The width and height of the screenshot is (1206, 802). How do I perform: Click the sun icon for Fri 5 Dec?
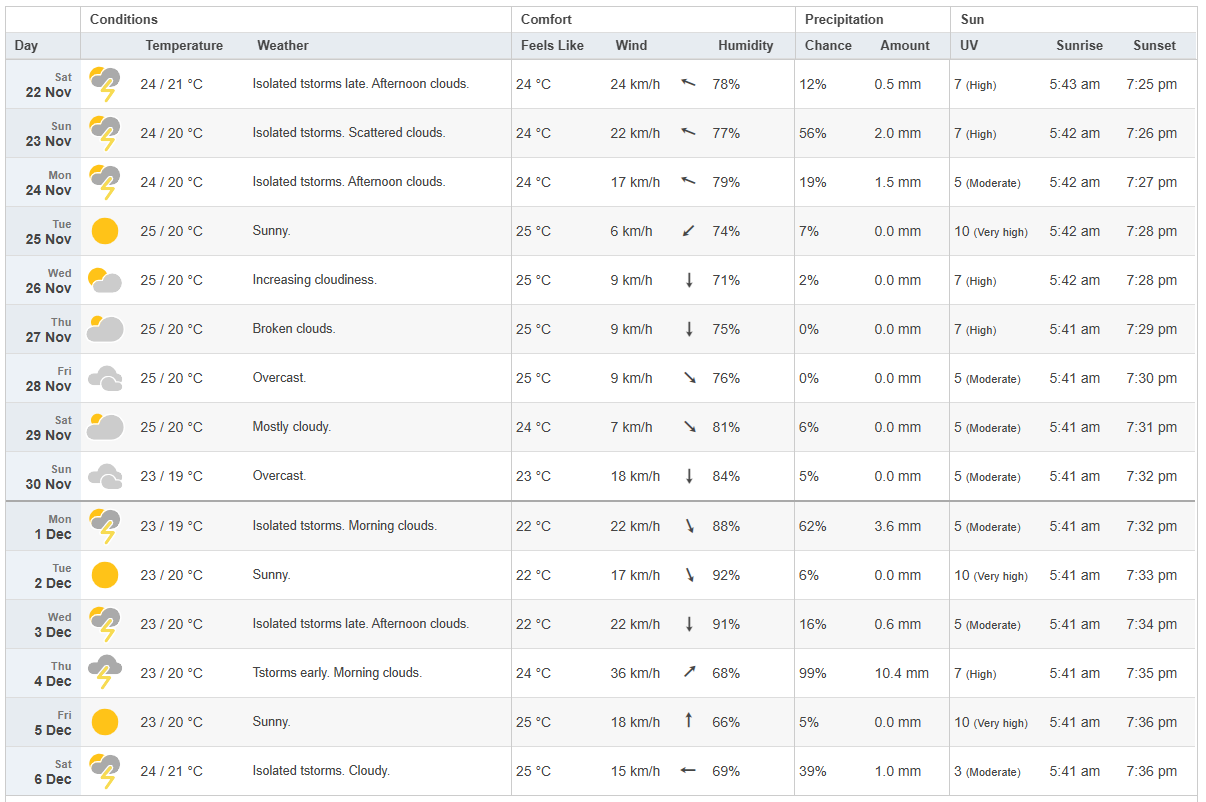click(x=105, y=721)
